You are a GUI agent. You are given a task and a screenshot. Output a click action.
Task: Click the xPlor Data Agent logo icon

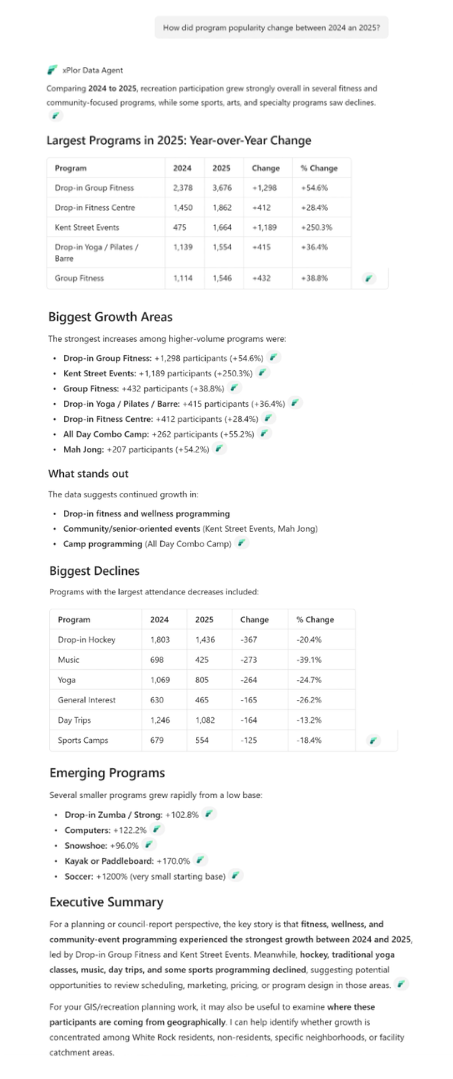point(52,70)
